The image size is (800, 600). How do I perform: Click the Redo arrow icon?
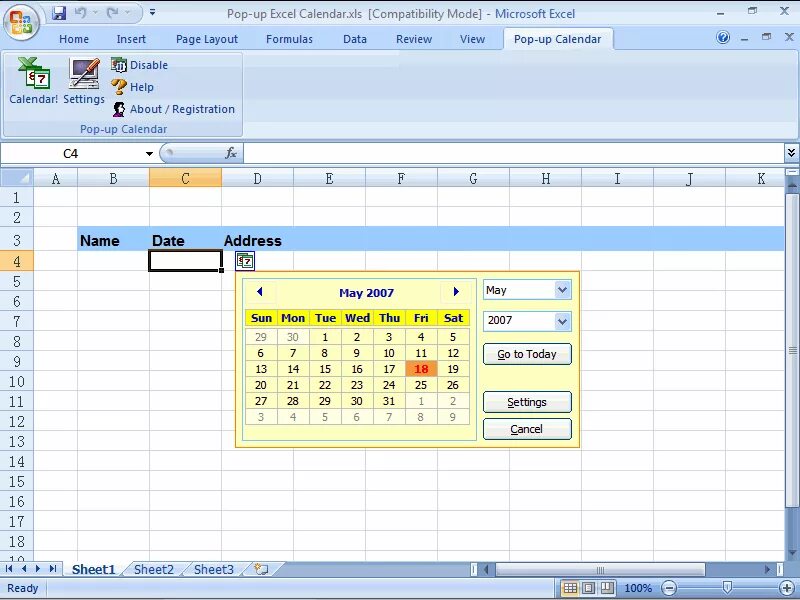click(113, 13)
